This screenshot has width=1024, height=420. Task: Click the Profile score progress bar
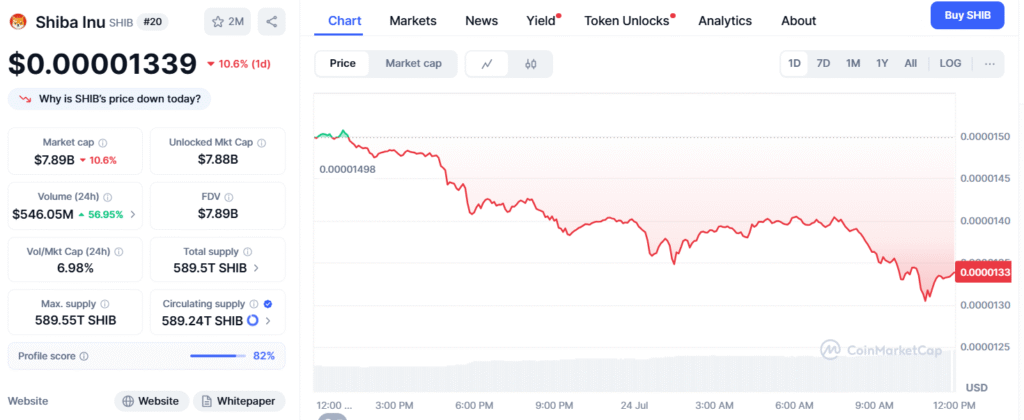point(217,356)
